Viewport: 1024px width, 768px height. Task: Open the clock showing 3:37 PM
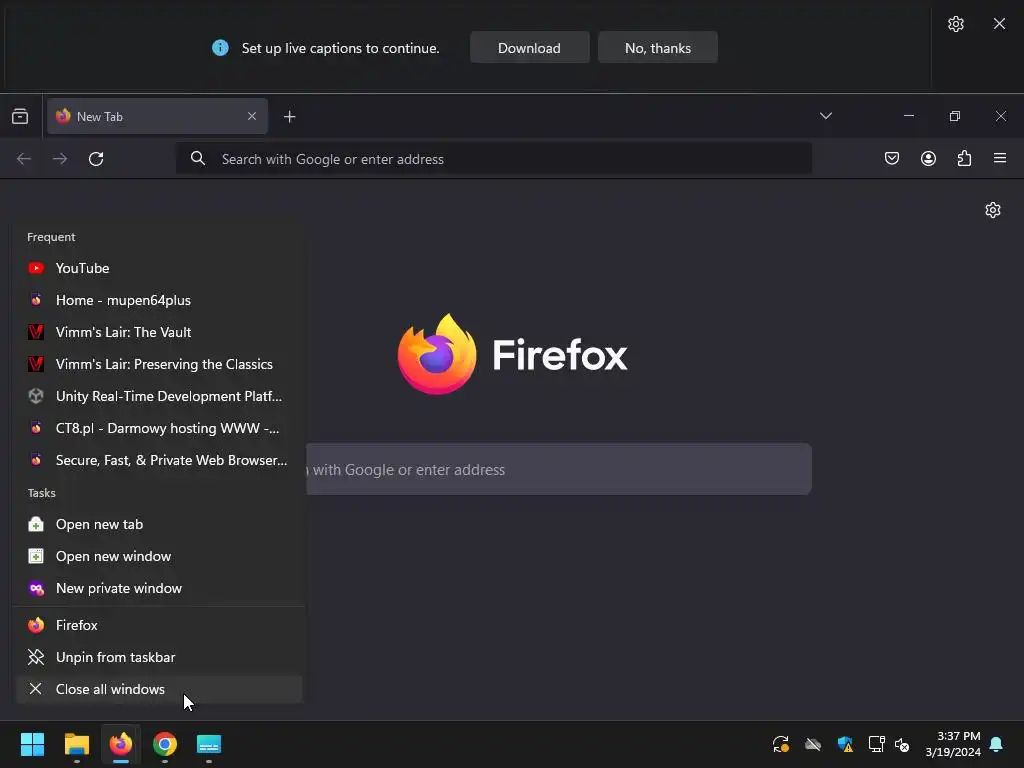pyautogui.click(x=953, y=744)
